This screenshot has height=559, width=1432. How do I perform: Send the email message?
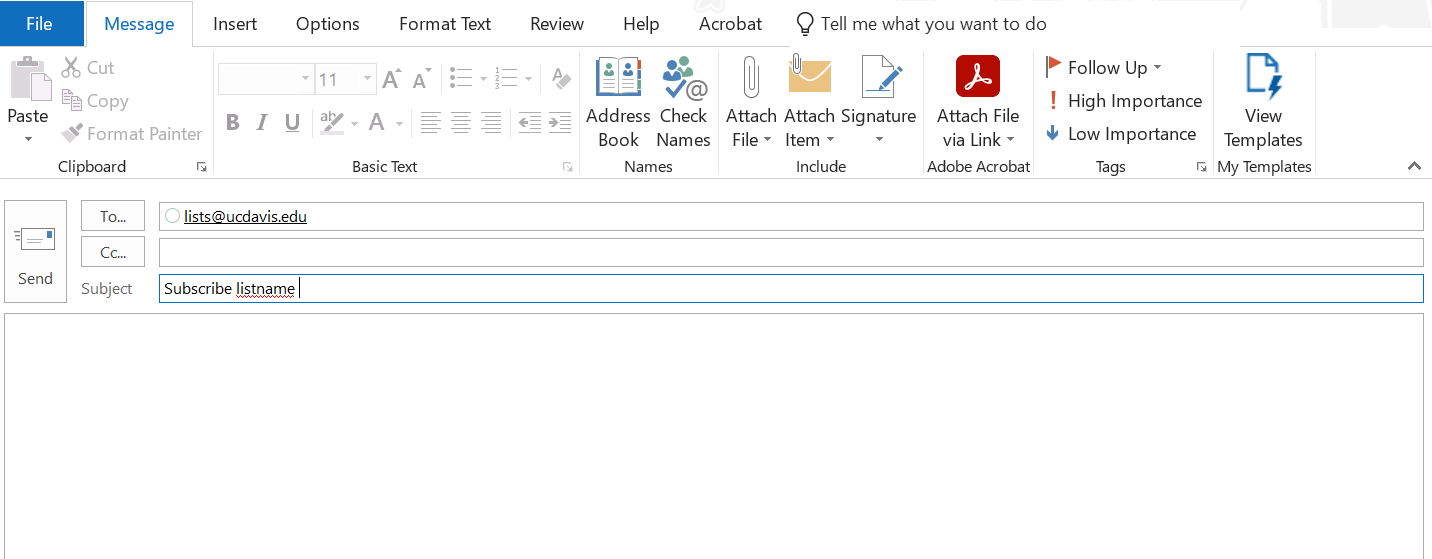tap(35, 251)
